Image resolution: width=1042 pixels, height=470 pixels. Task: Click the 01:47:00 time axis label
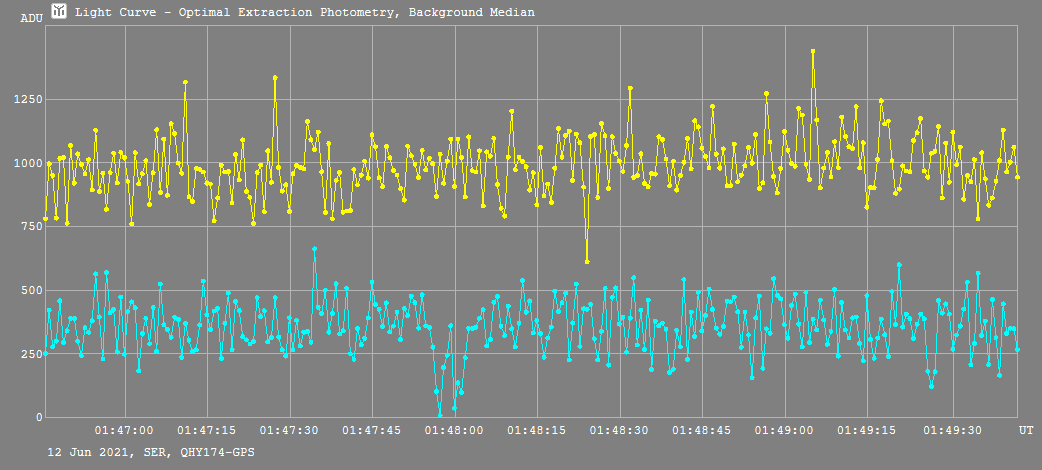click(x=125, y=430)
